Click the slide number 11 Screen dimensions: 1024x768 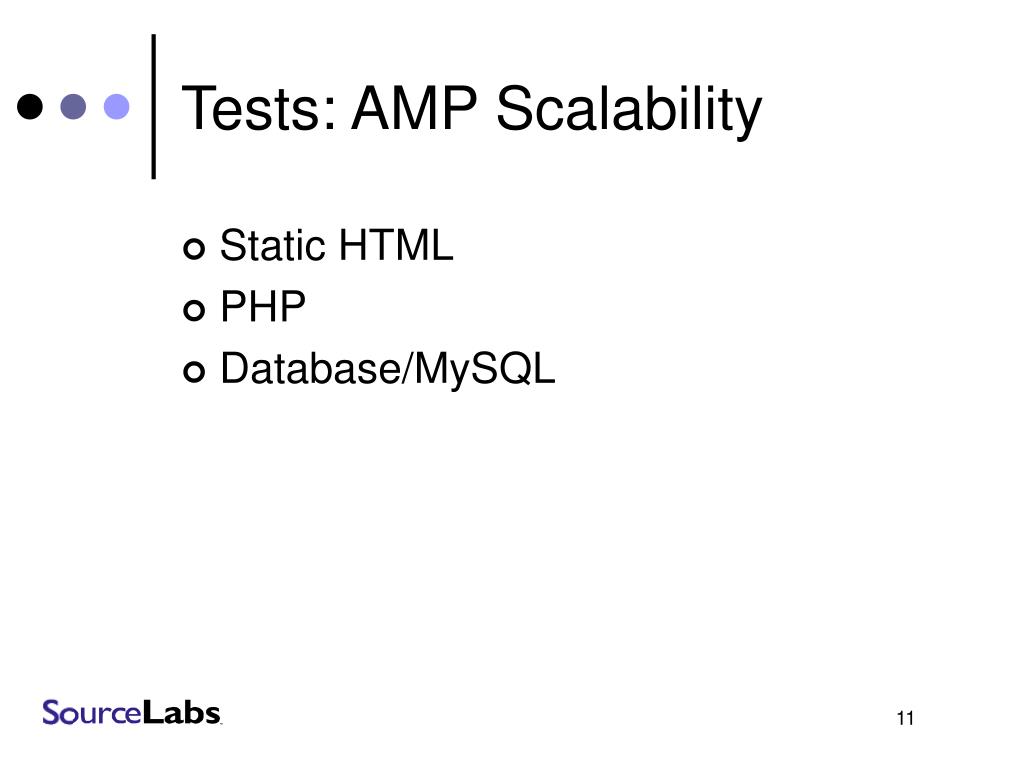click(905, 718)
